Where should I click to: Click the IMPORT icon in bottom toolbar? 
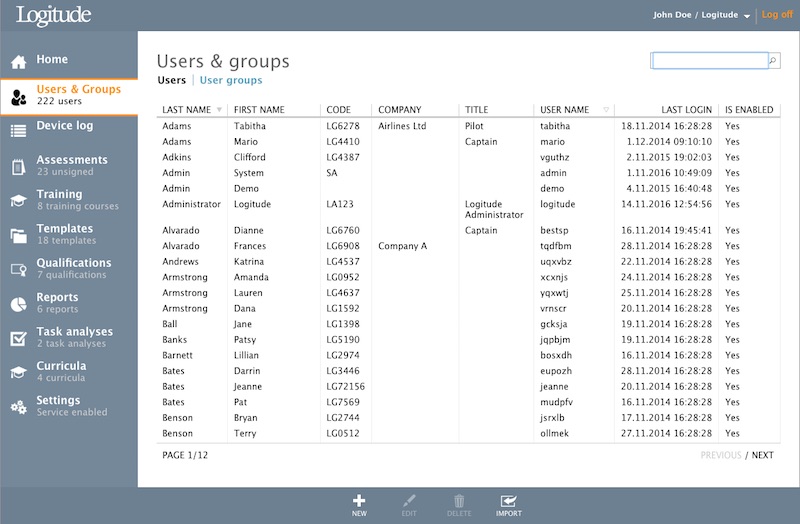508,501
